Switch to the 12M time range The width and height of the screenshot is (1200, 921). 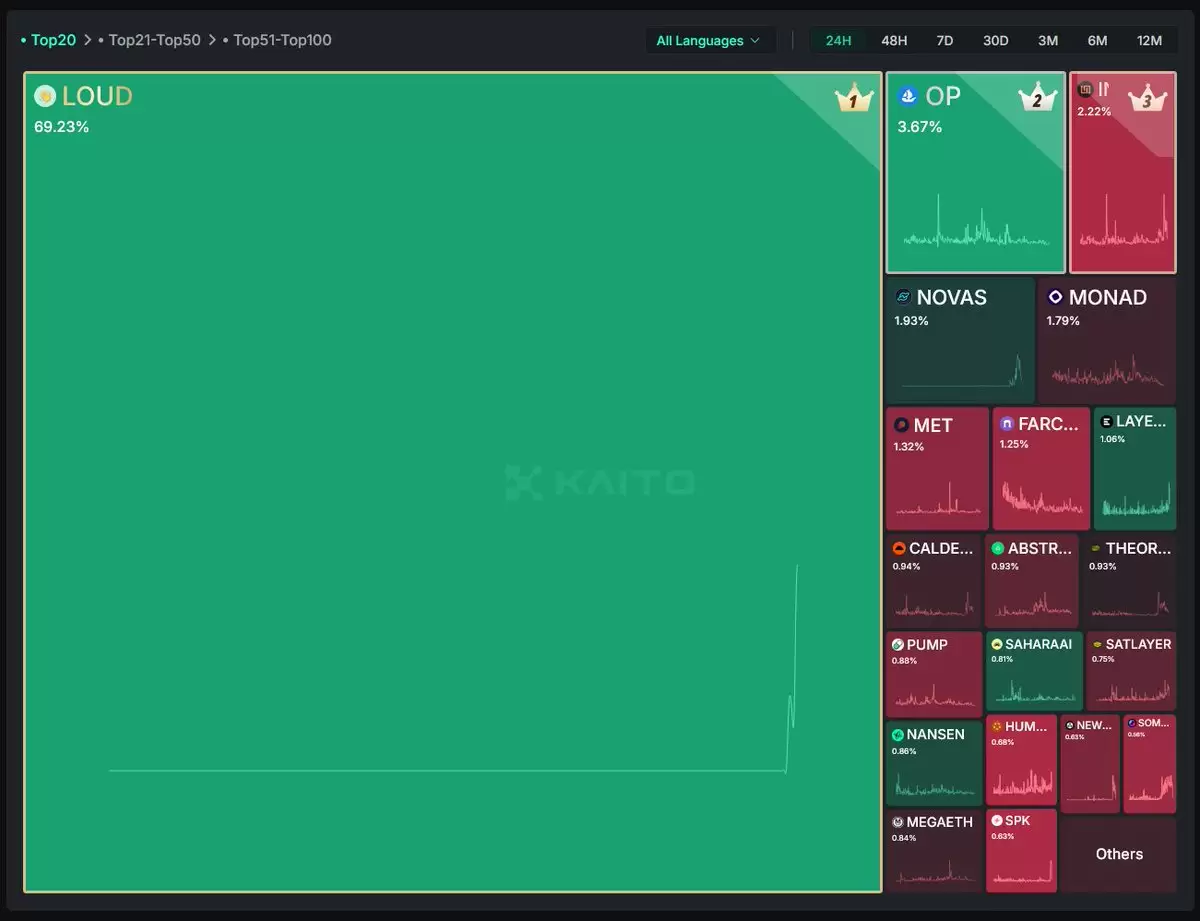(x=1150, y=41)
